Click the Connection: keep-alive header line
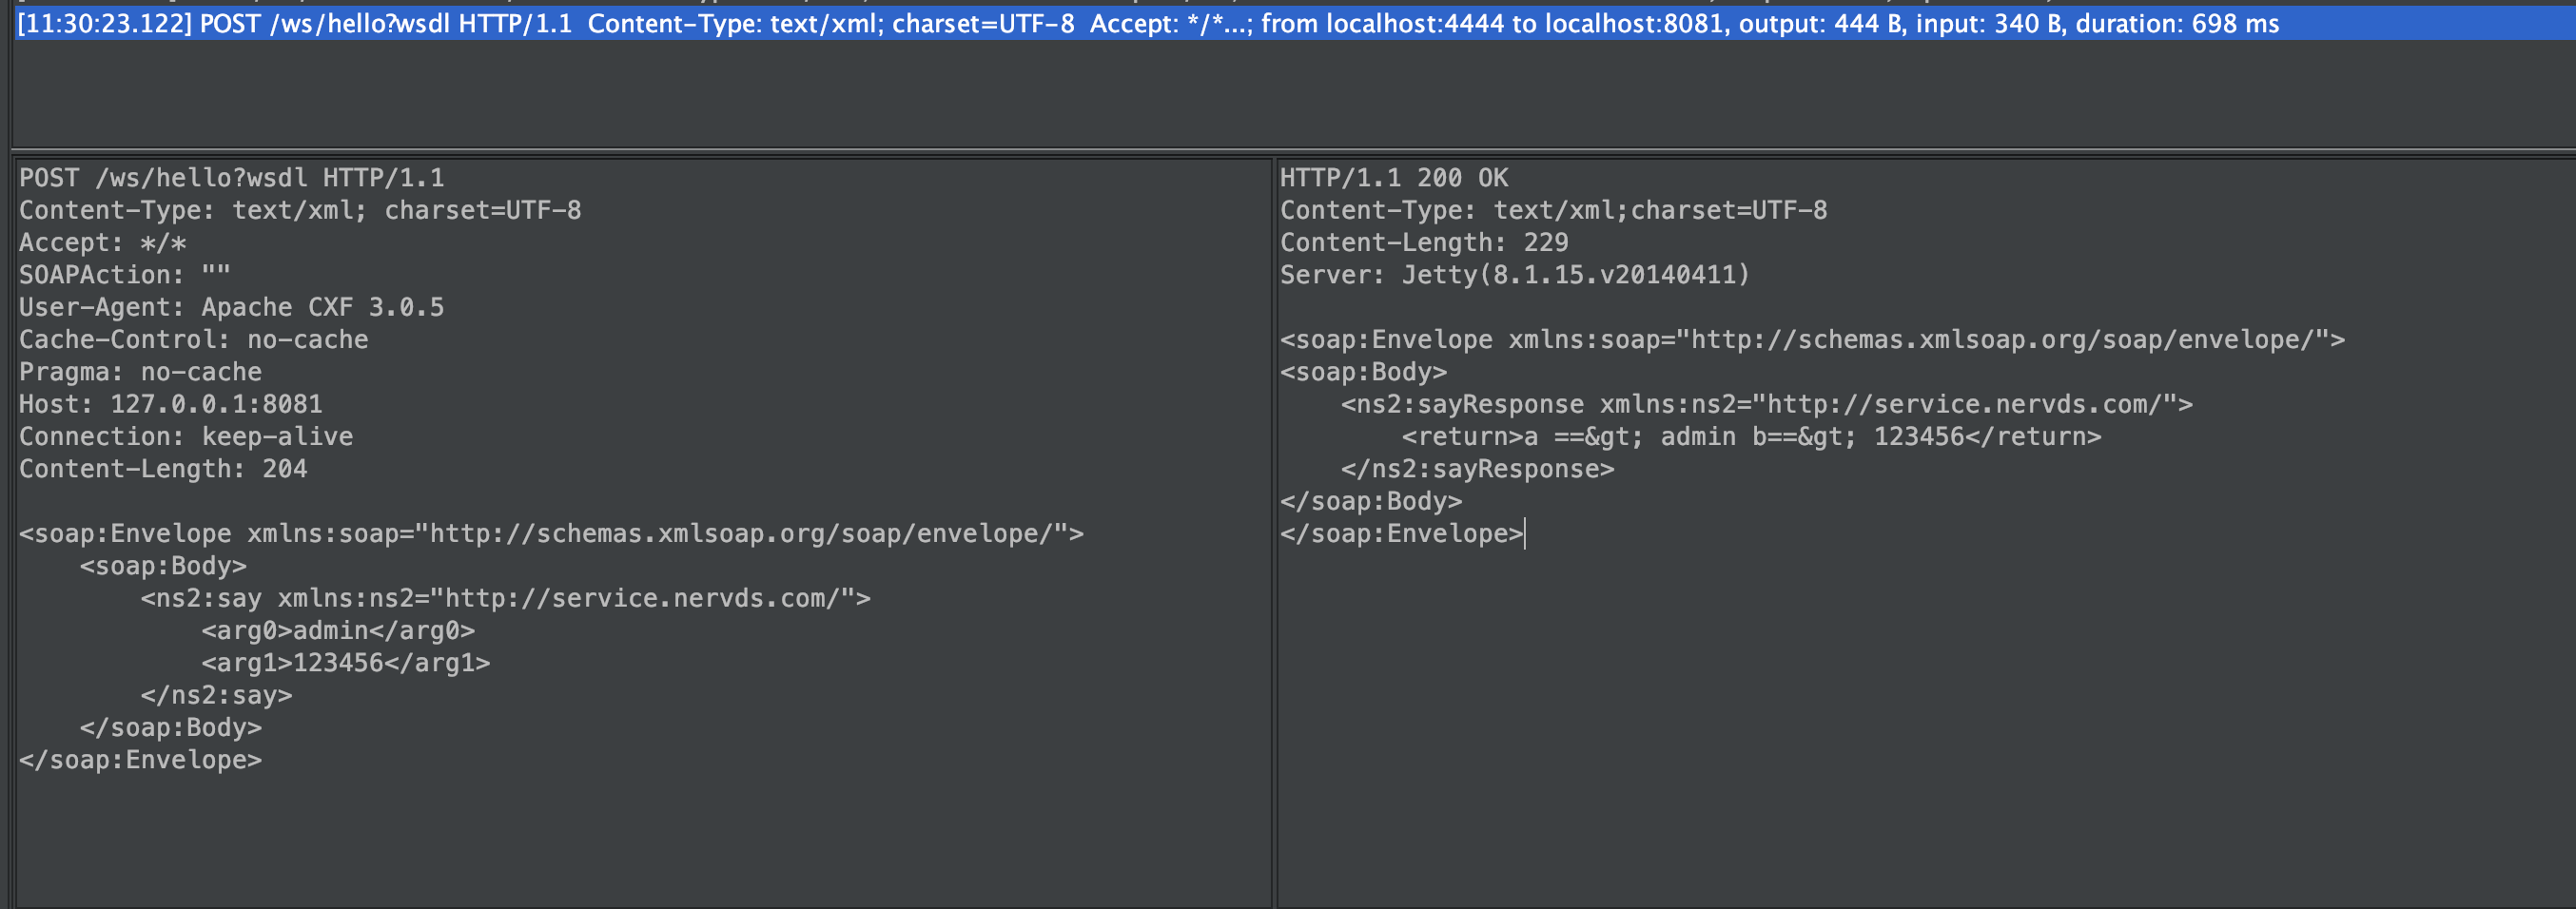The width and height of the screenshot is (2576, 909). coord(186,437)
